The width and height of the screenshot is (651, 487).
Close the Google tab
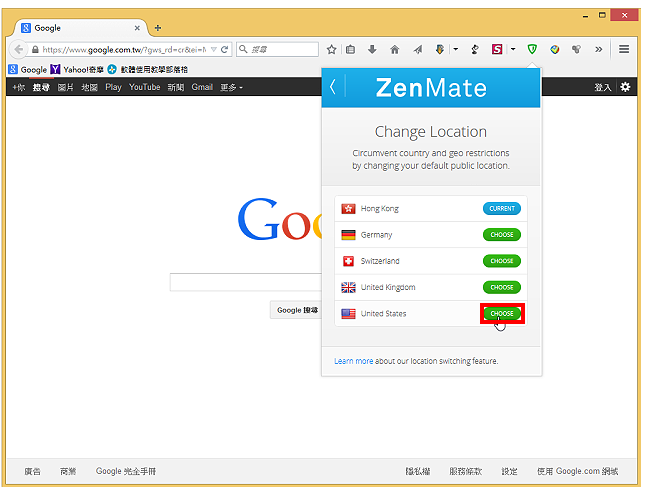(137, 28)
